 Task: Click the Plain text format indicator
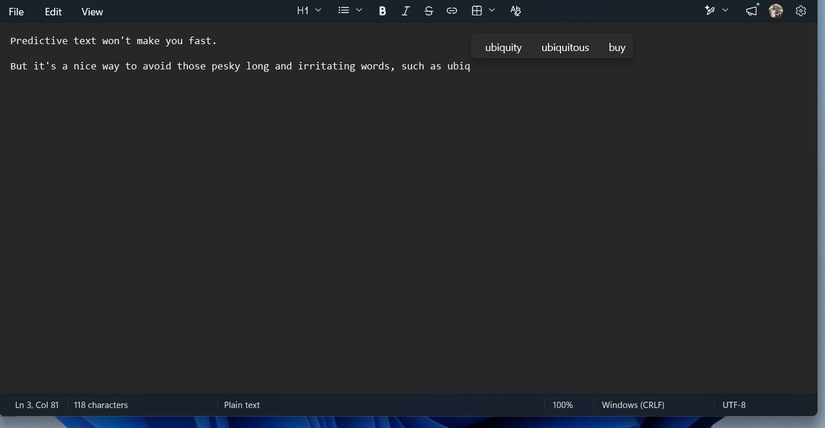242,405
